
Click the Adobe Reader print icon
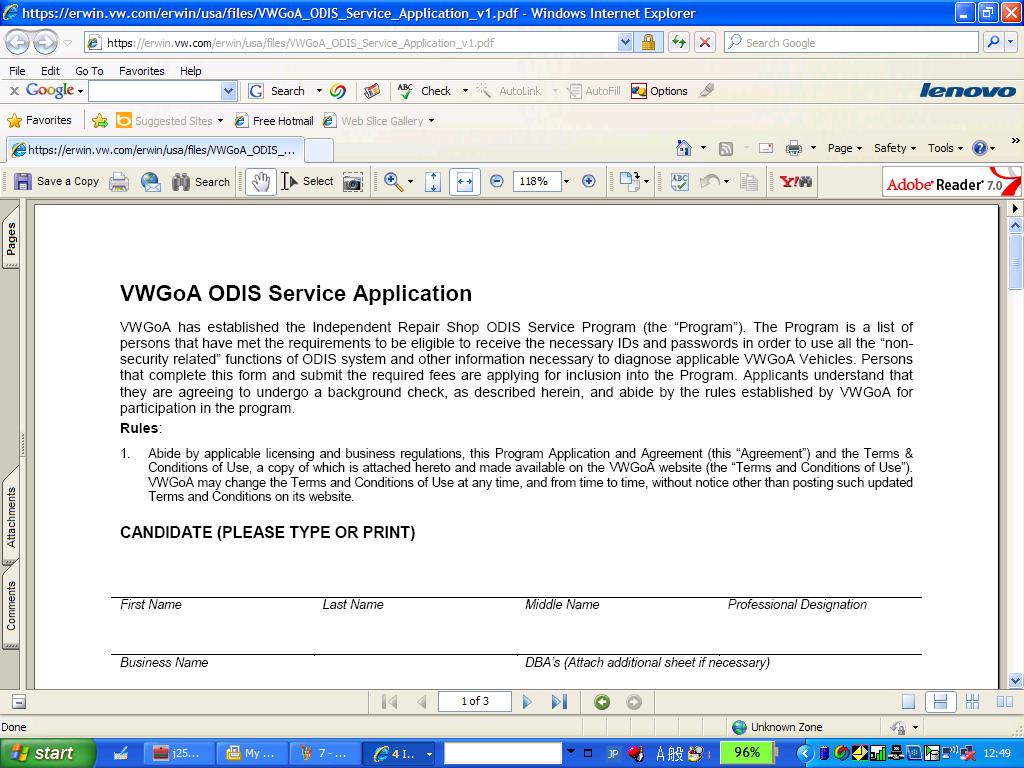[x=119, y=182]
